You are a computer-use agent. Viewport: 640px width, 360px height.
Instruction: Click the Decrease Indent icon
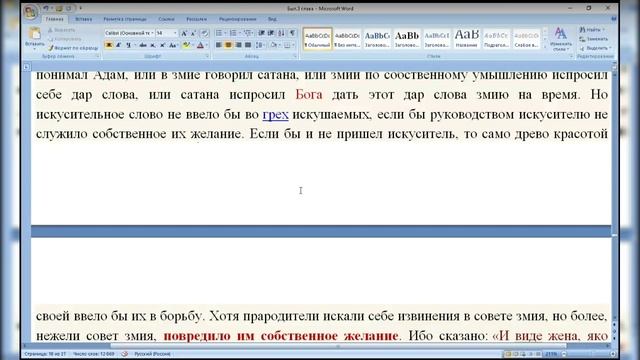tap(261, 33)
